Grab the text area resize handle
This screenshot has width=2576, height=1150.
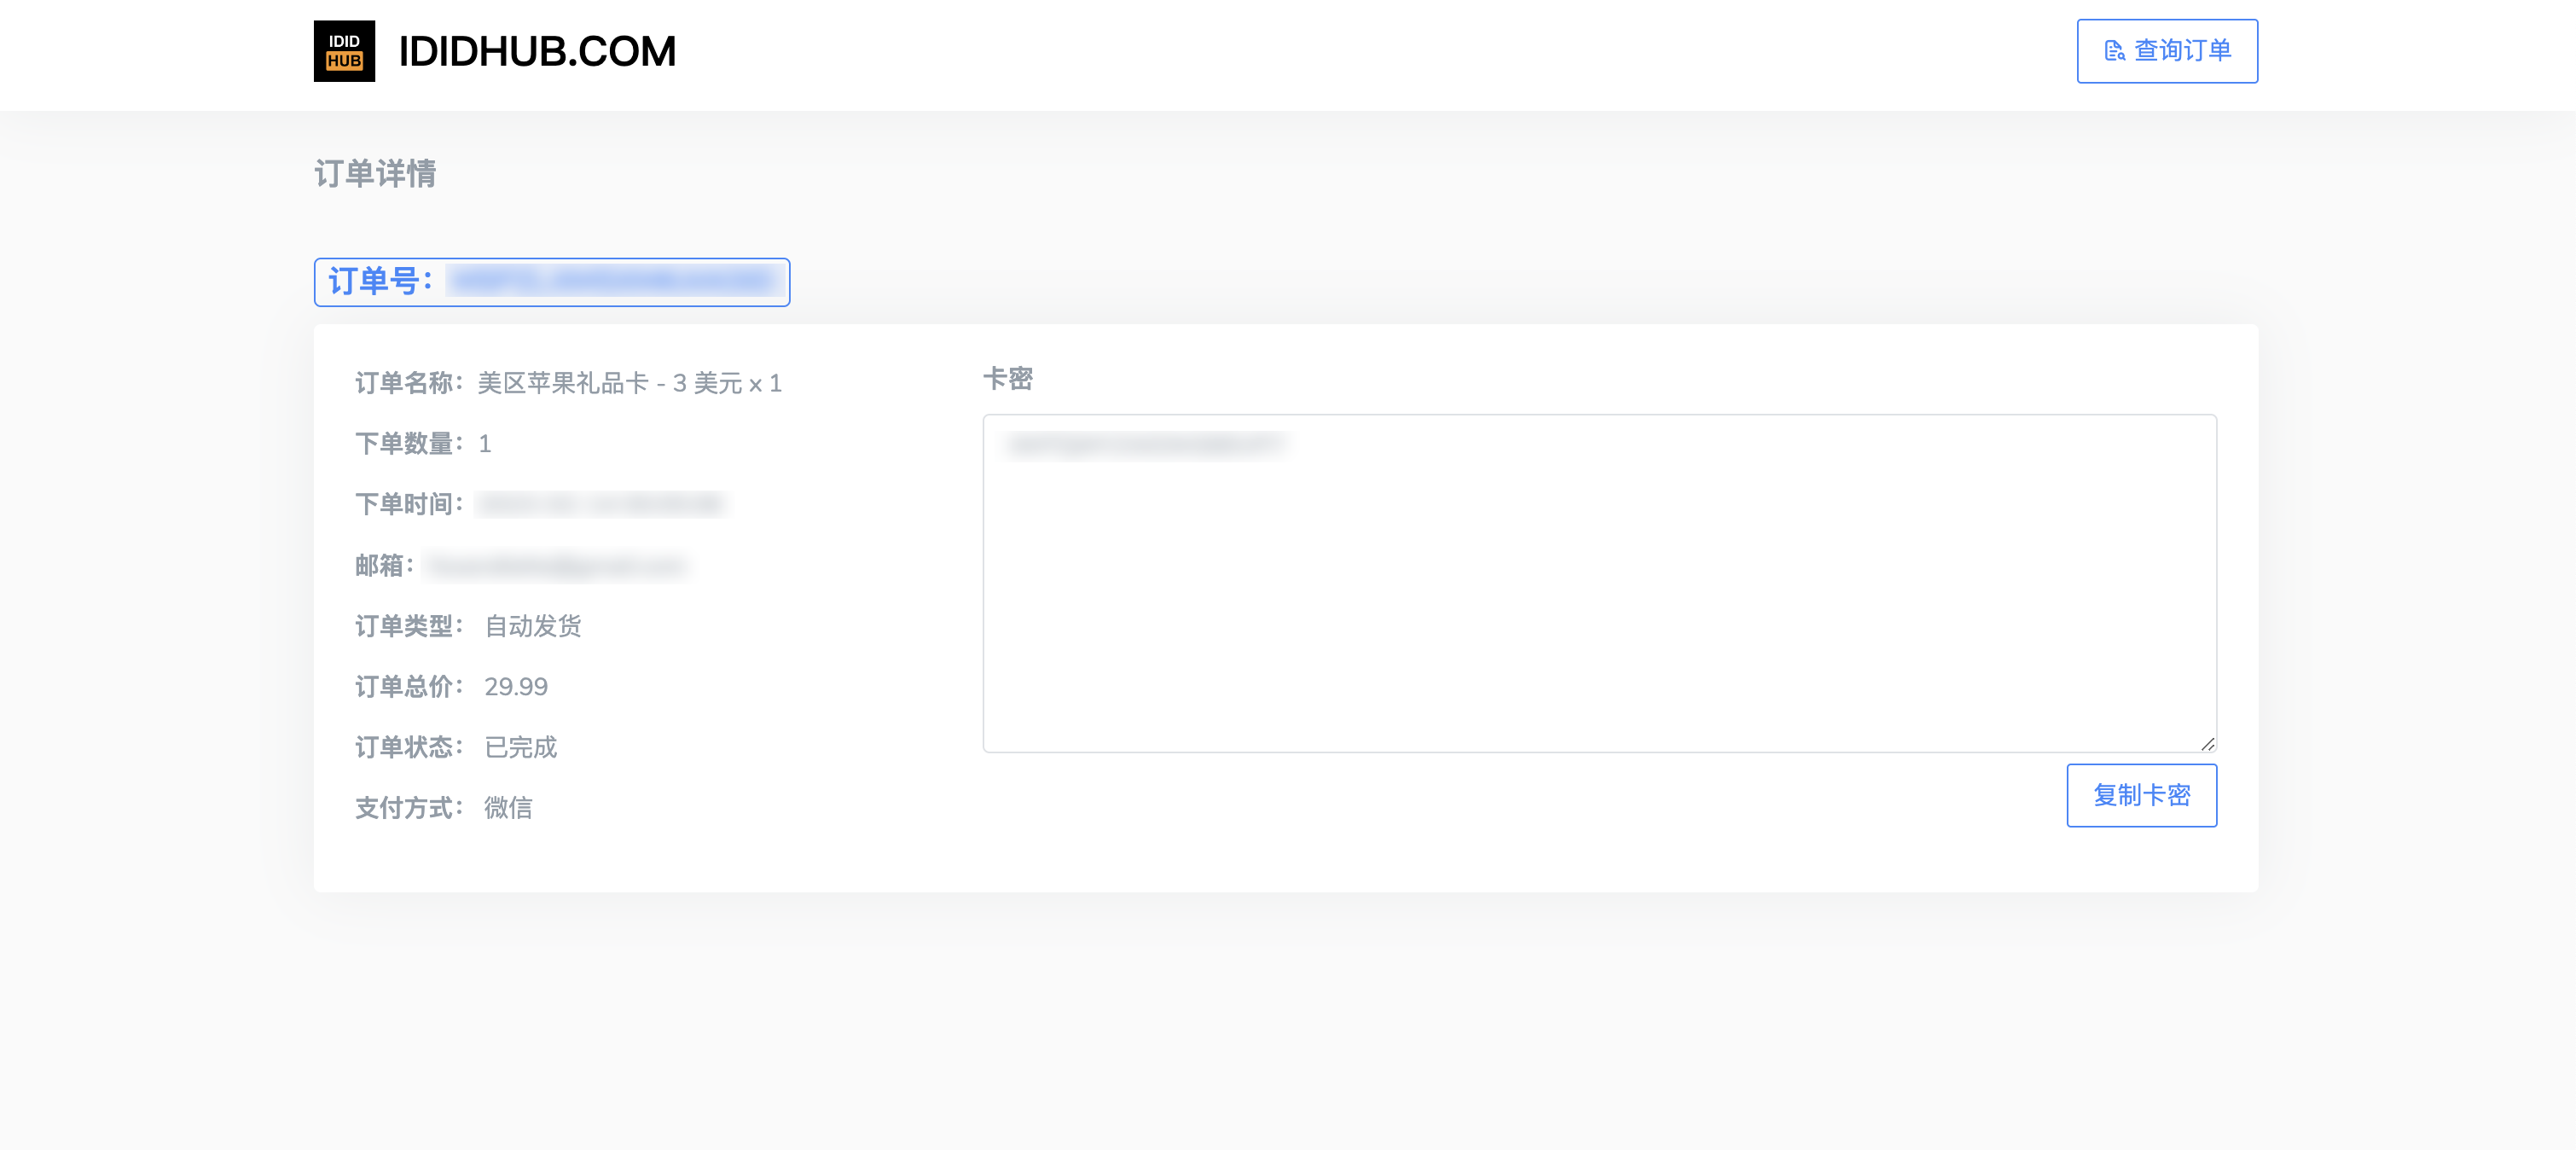click(x=2207, y=743)
